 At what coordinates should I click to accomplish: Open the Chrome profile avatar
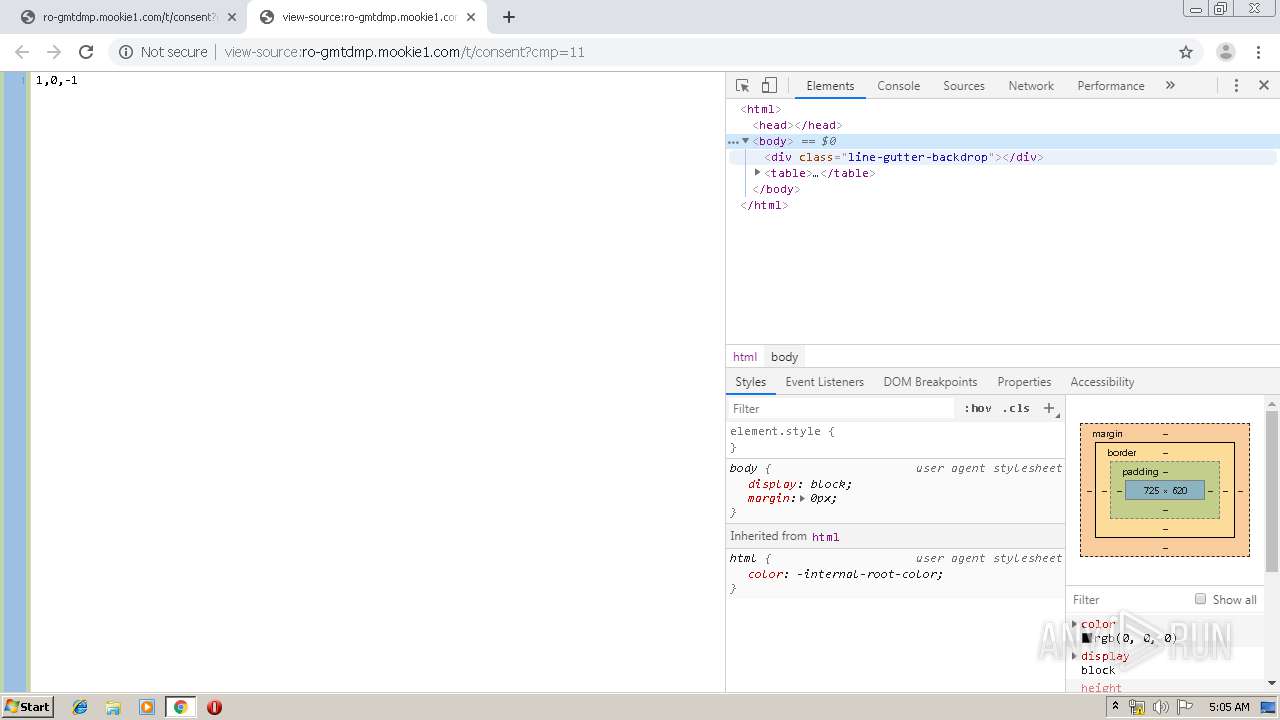(1225, 52)
